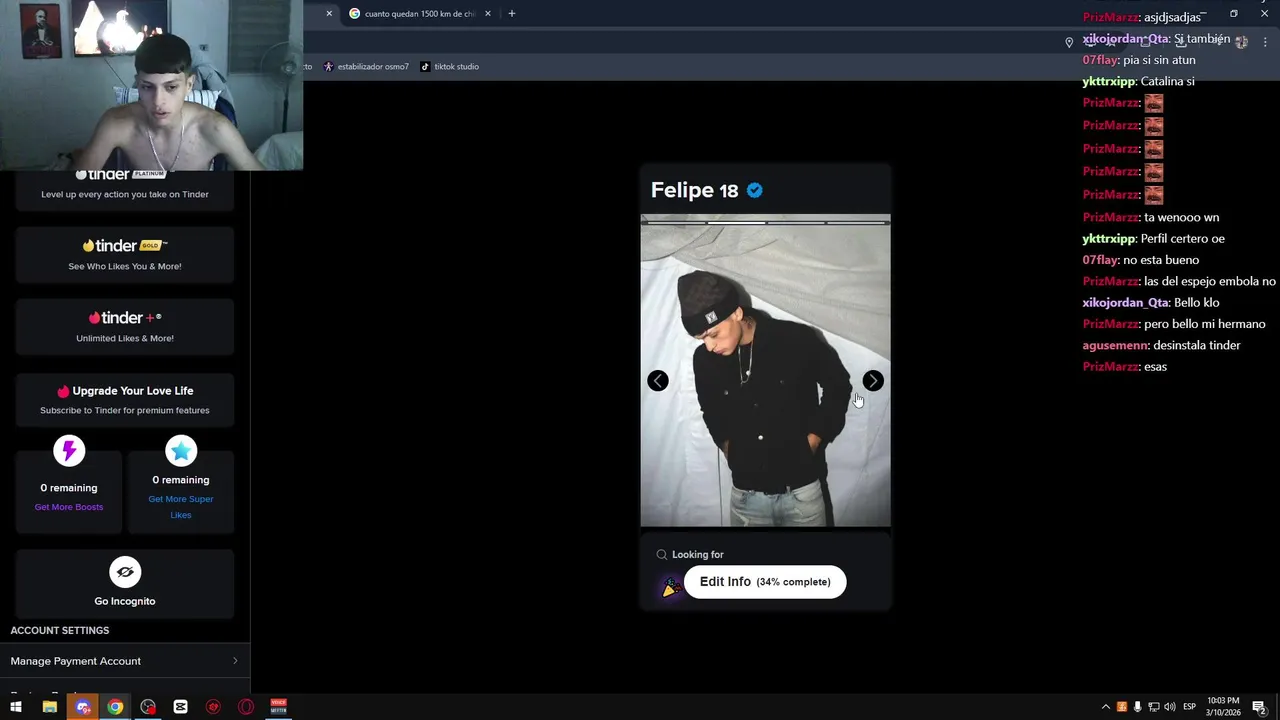Expand Manage Payment Account chevron
The width and height of the screenshot is (1280, 720).
pos(235,661)
